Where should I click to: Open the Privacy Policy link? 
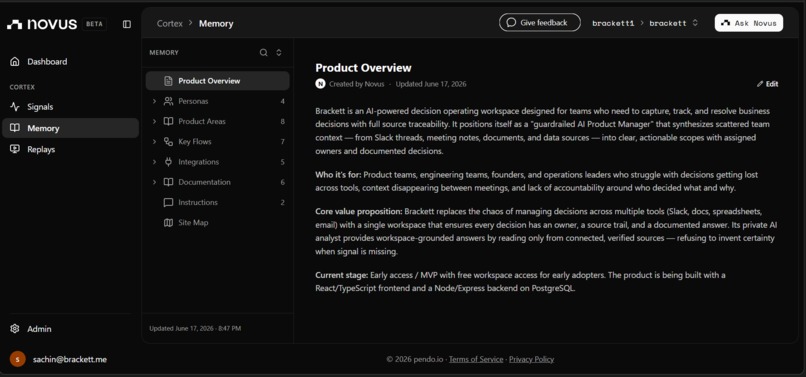pos(532,360)
